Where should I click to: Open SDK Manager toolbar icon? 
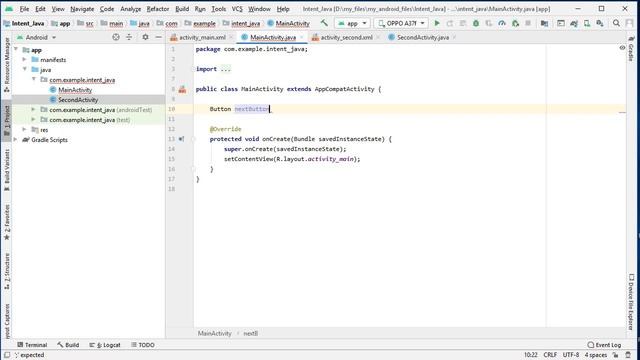tap(600, 23)
